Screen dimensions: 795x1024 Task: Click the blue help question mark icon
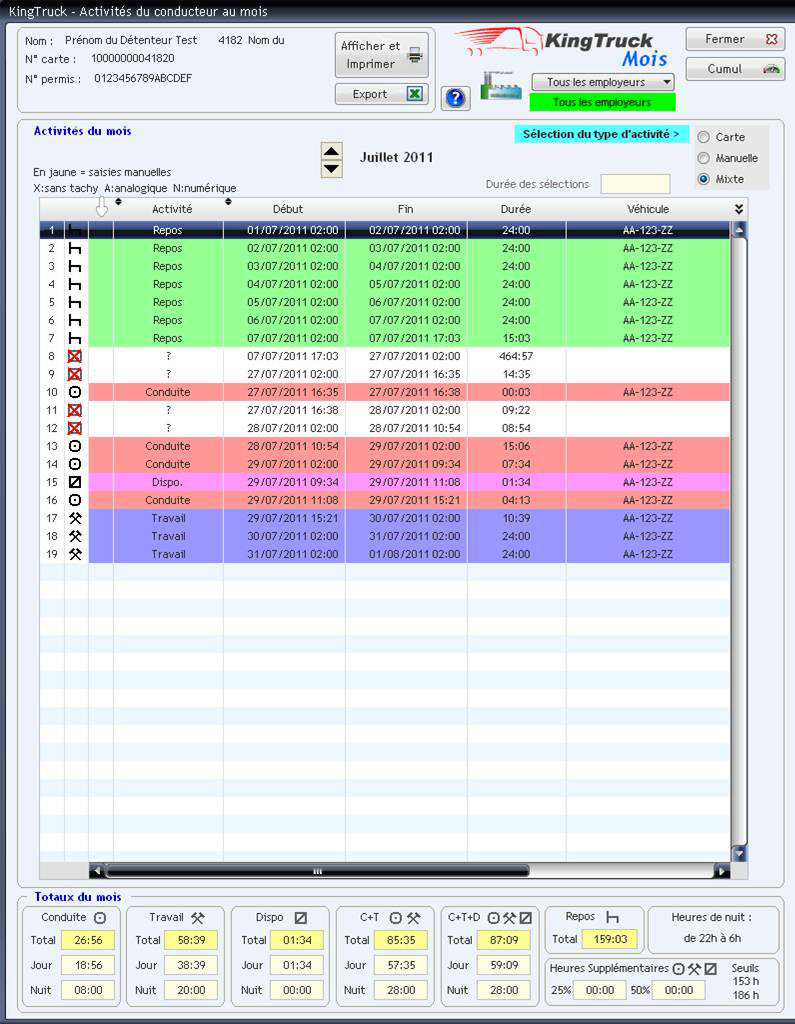[x=455, y=97]
